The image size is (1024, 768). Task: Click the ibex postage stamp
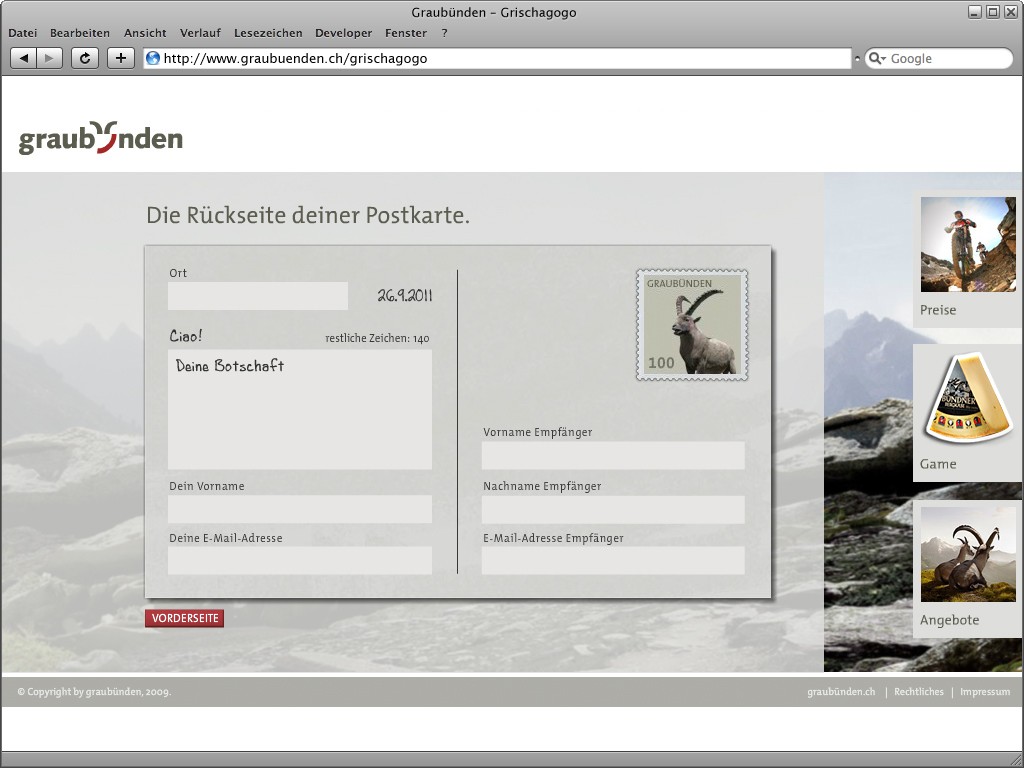(x=692, y=325)
